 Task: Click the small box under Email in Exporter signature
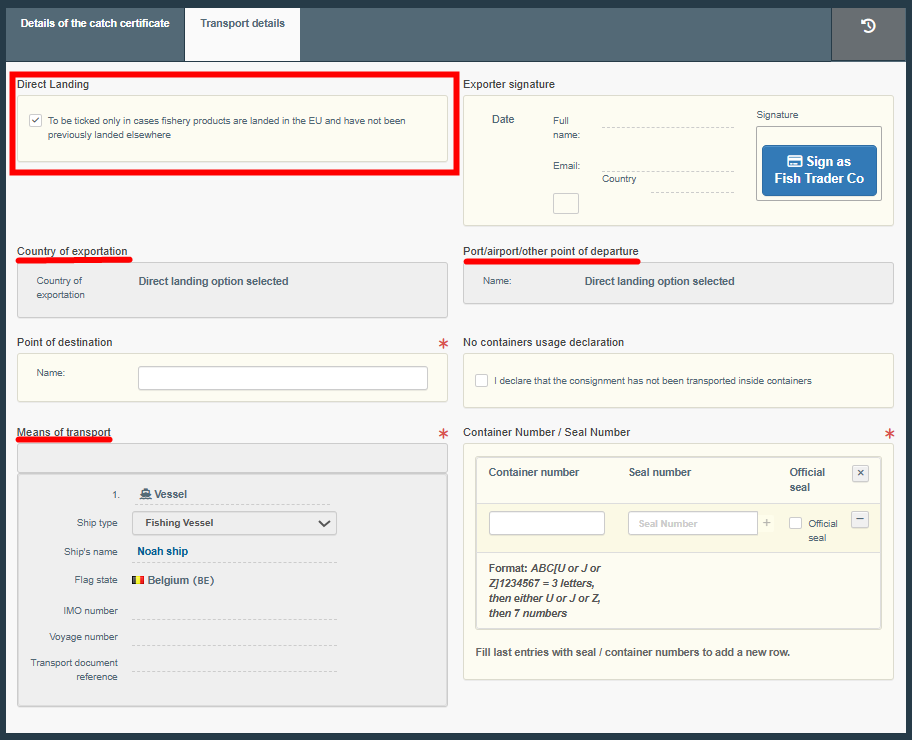(x=566, y=203)
